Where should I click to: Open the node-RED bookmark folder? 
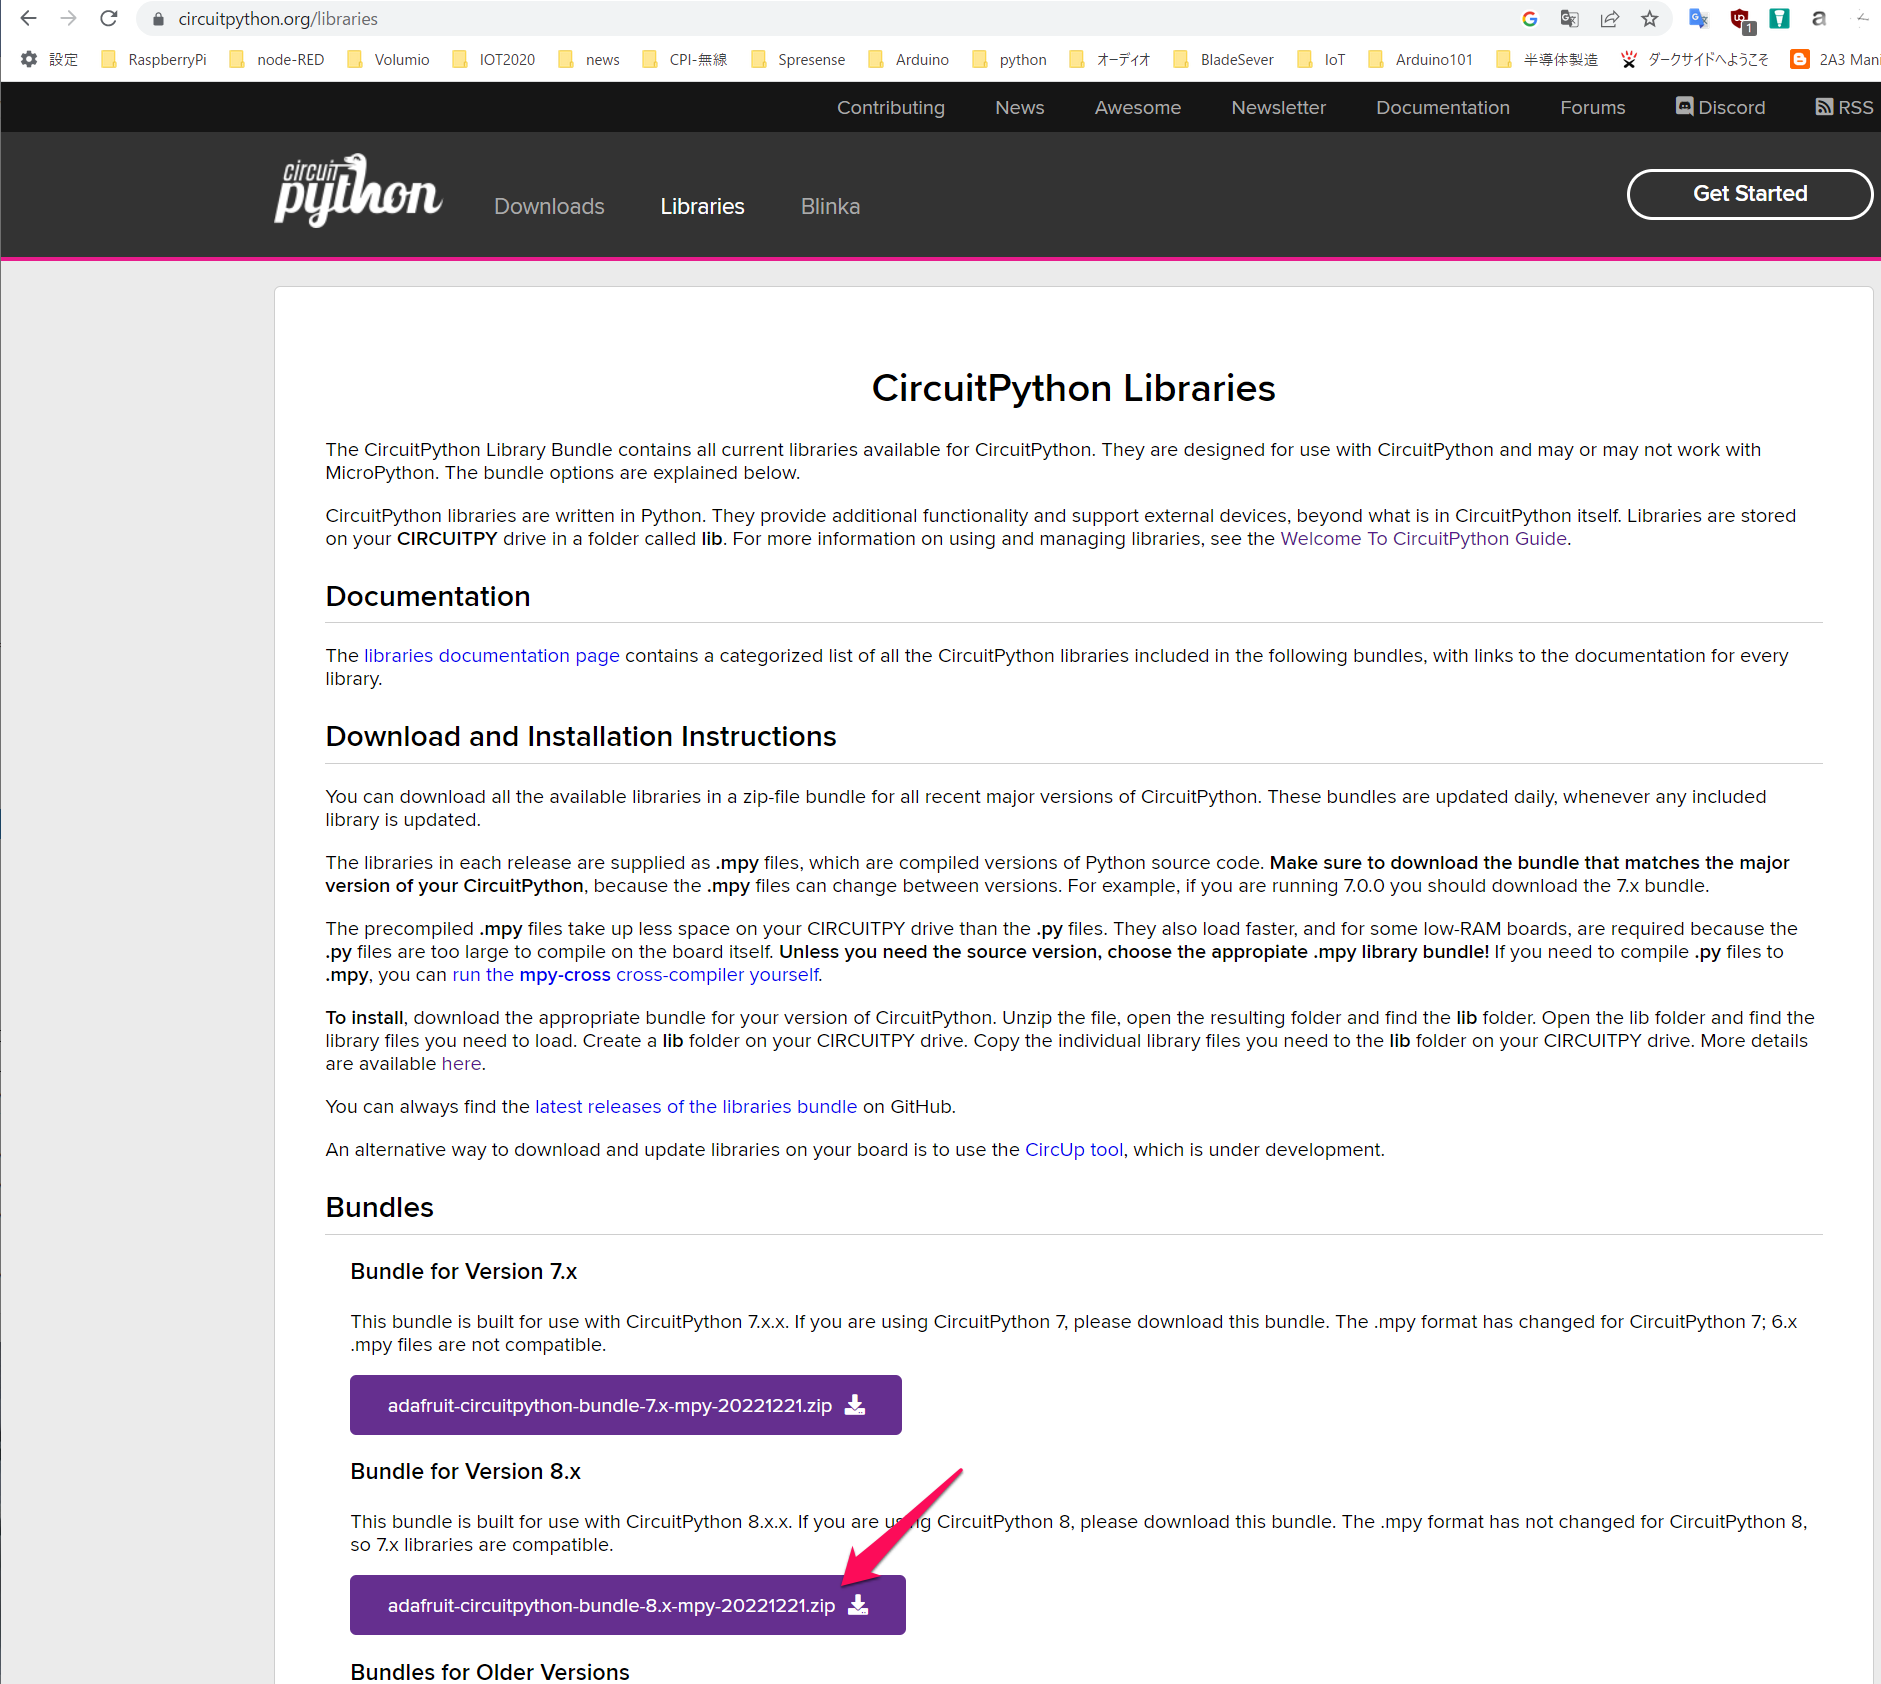277,60
